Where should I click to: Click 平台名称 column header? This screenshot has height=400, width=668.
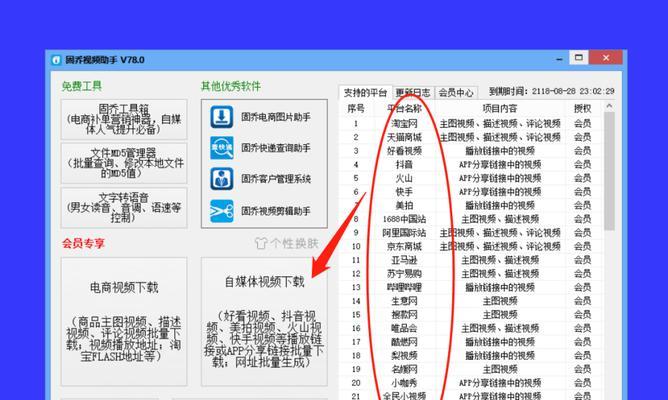coord(404,109)
